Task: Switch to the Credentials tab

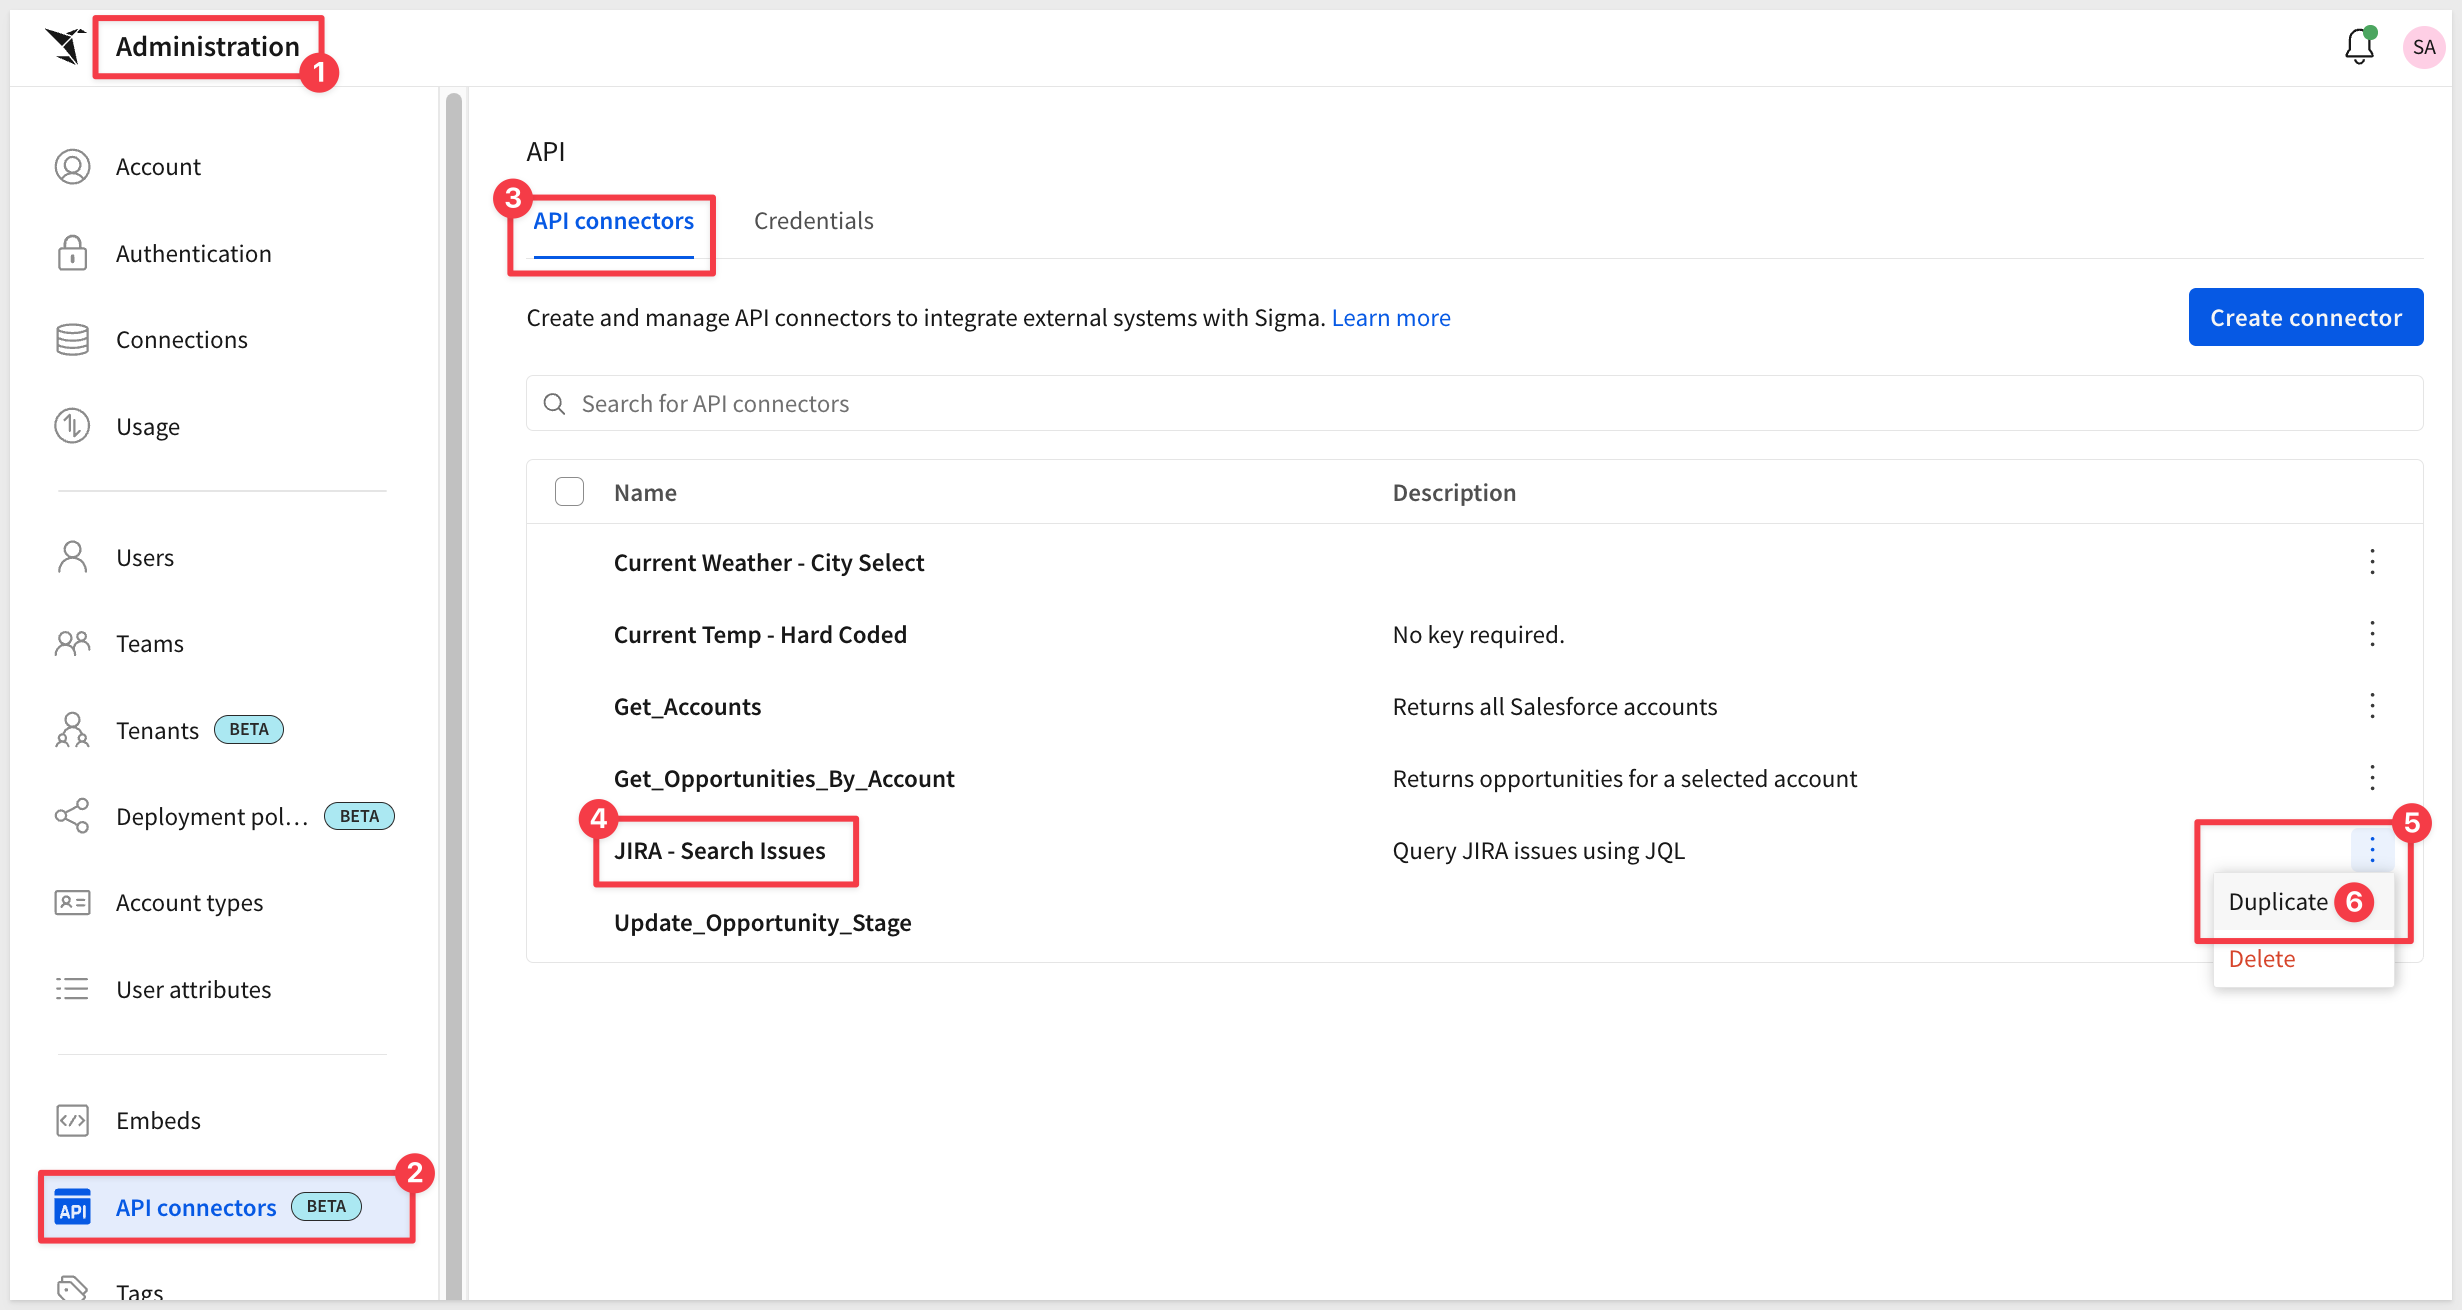Action: point(813,221)
